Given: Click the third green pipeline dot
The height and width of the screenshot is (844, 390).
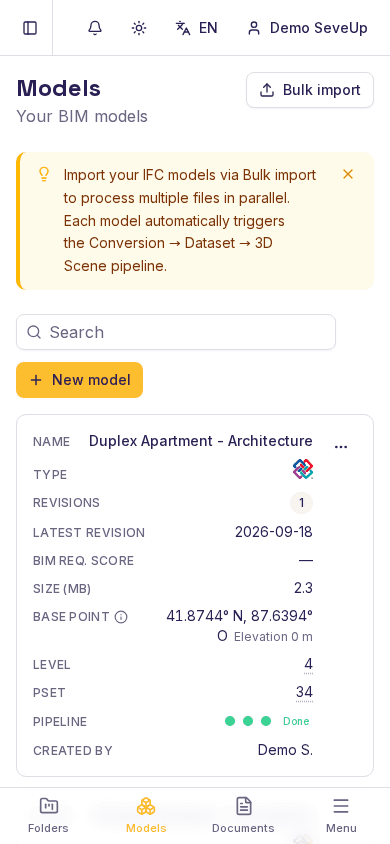Looking at the screenshot, I should pos(266,721).
